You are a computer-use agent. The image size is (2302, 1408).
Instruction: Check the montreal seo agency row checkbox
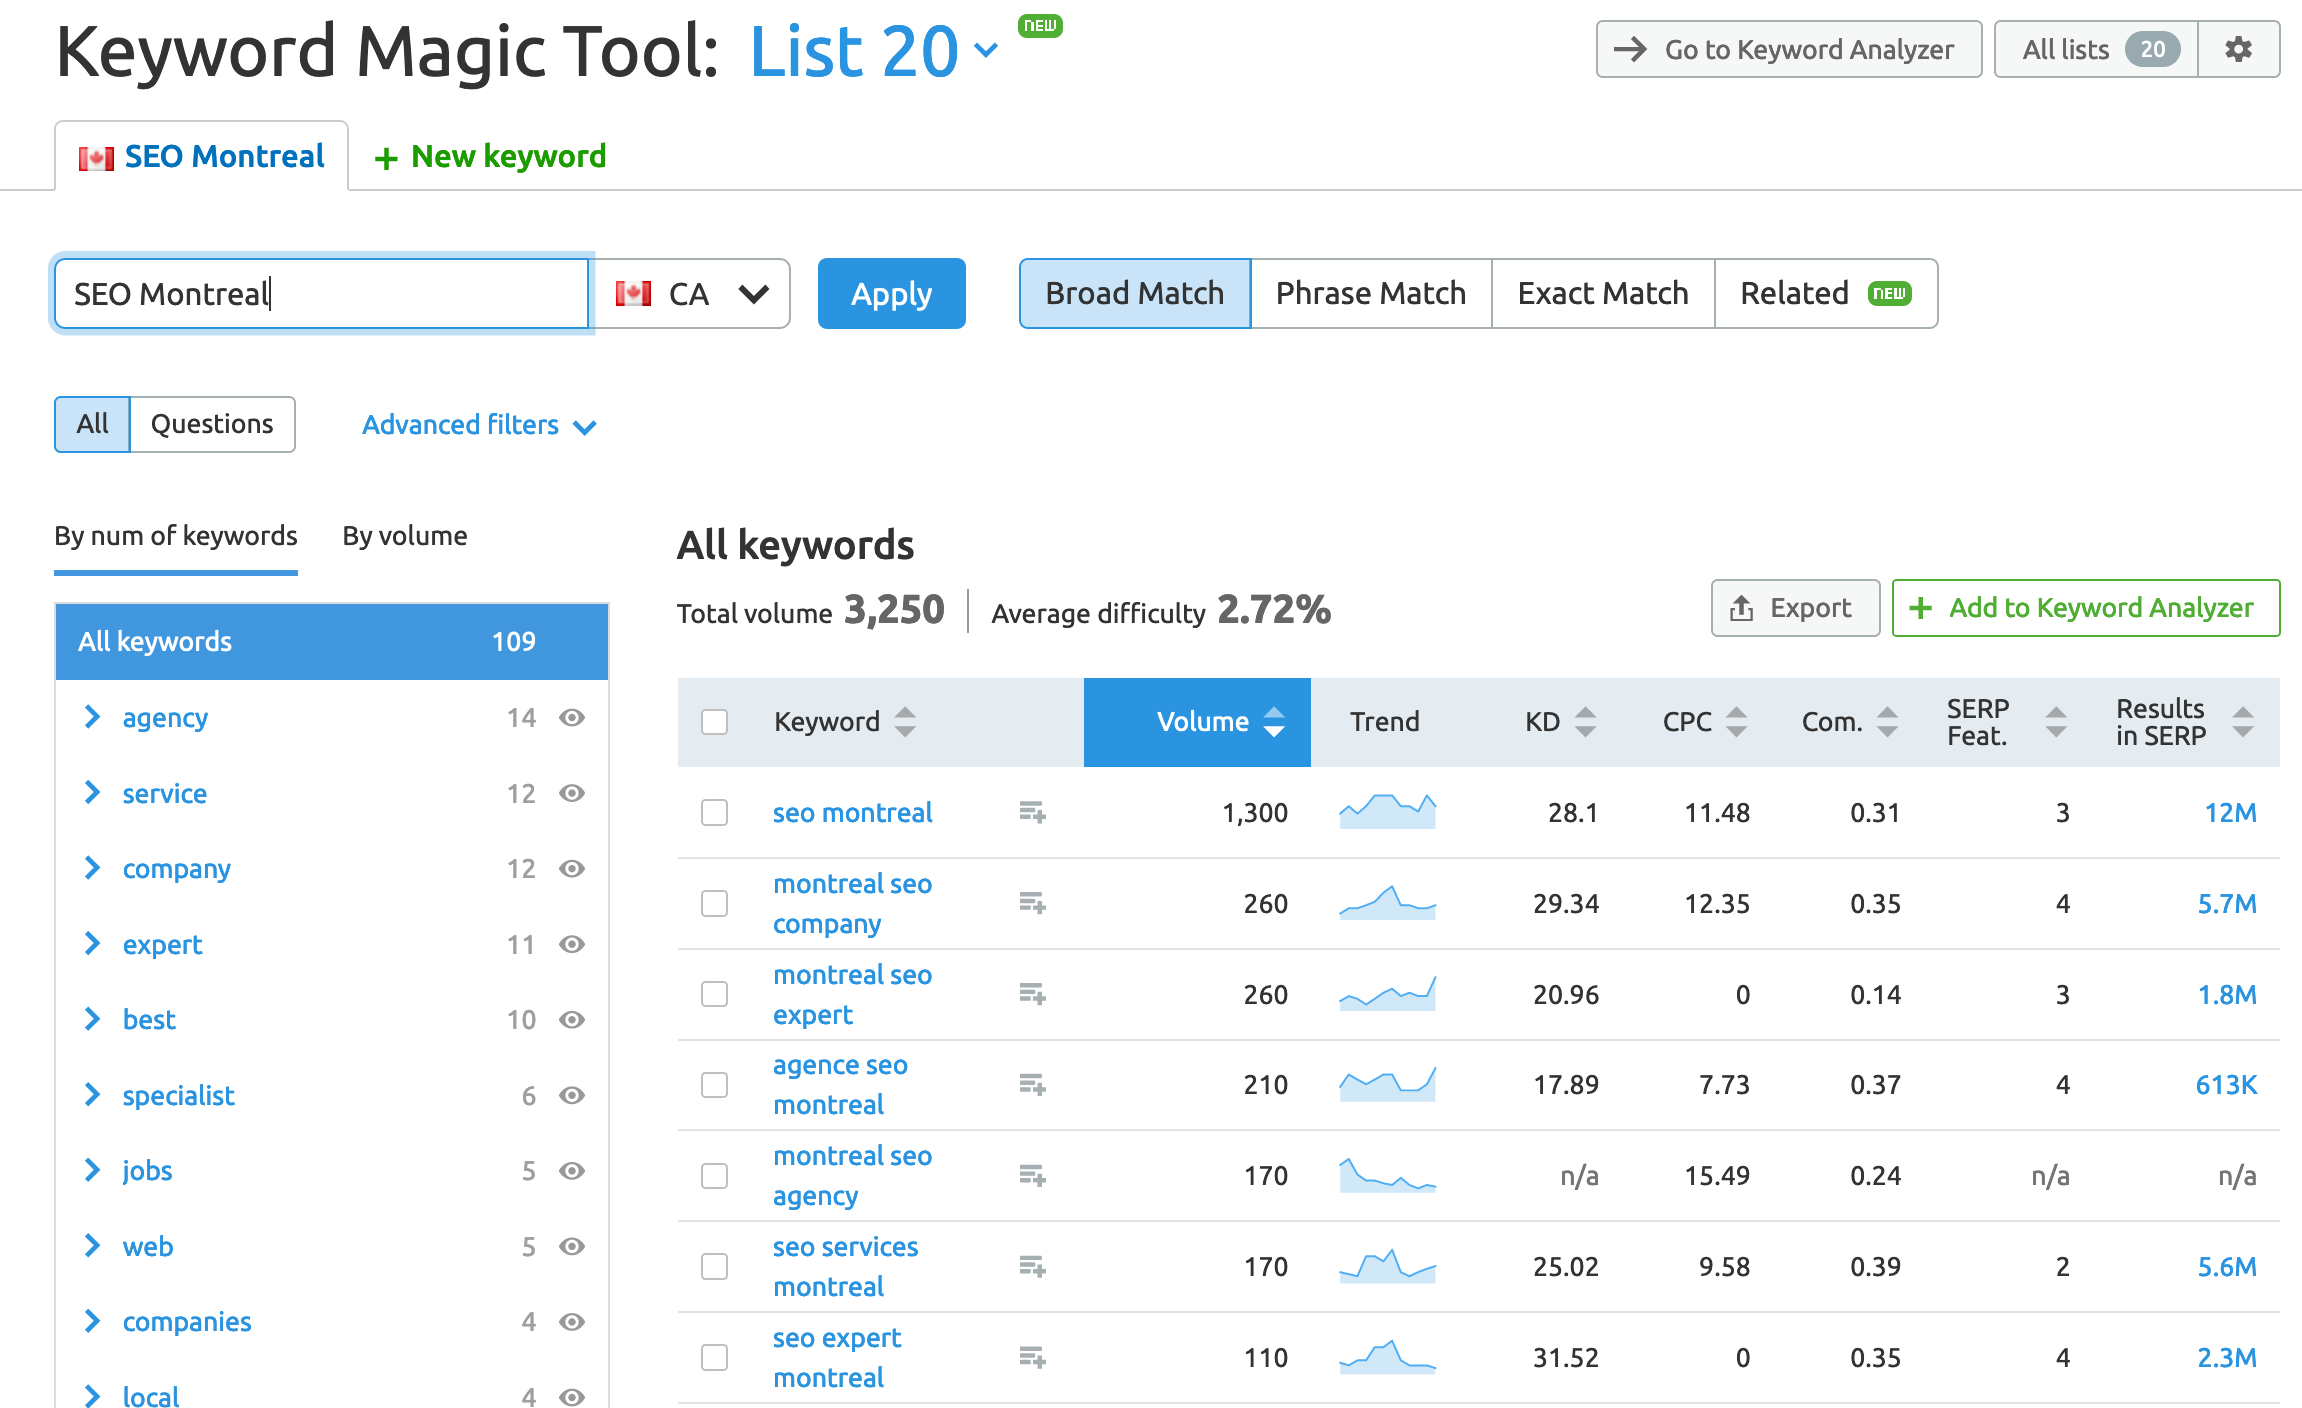(714, 1175)
